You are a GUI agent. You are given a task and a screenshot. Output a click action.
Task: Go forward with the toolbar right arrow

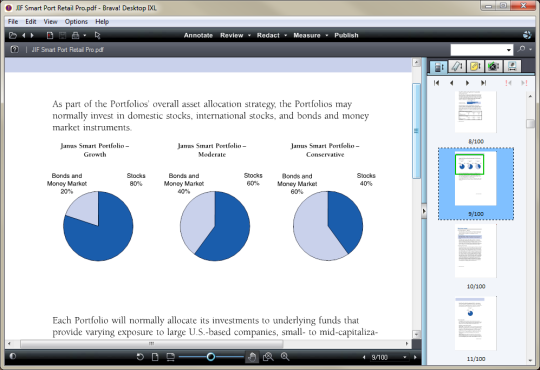point(32,35)
